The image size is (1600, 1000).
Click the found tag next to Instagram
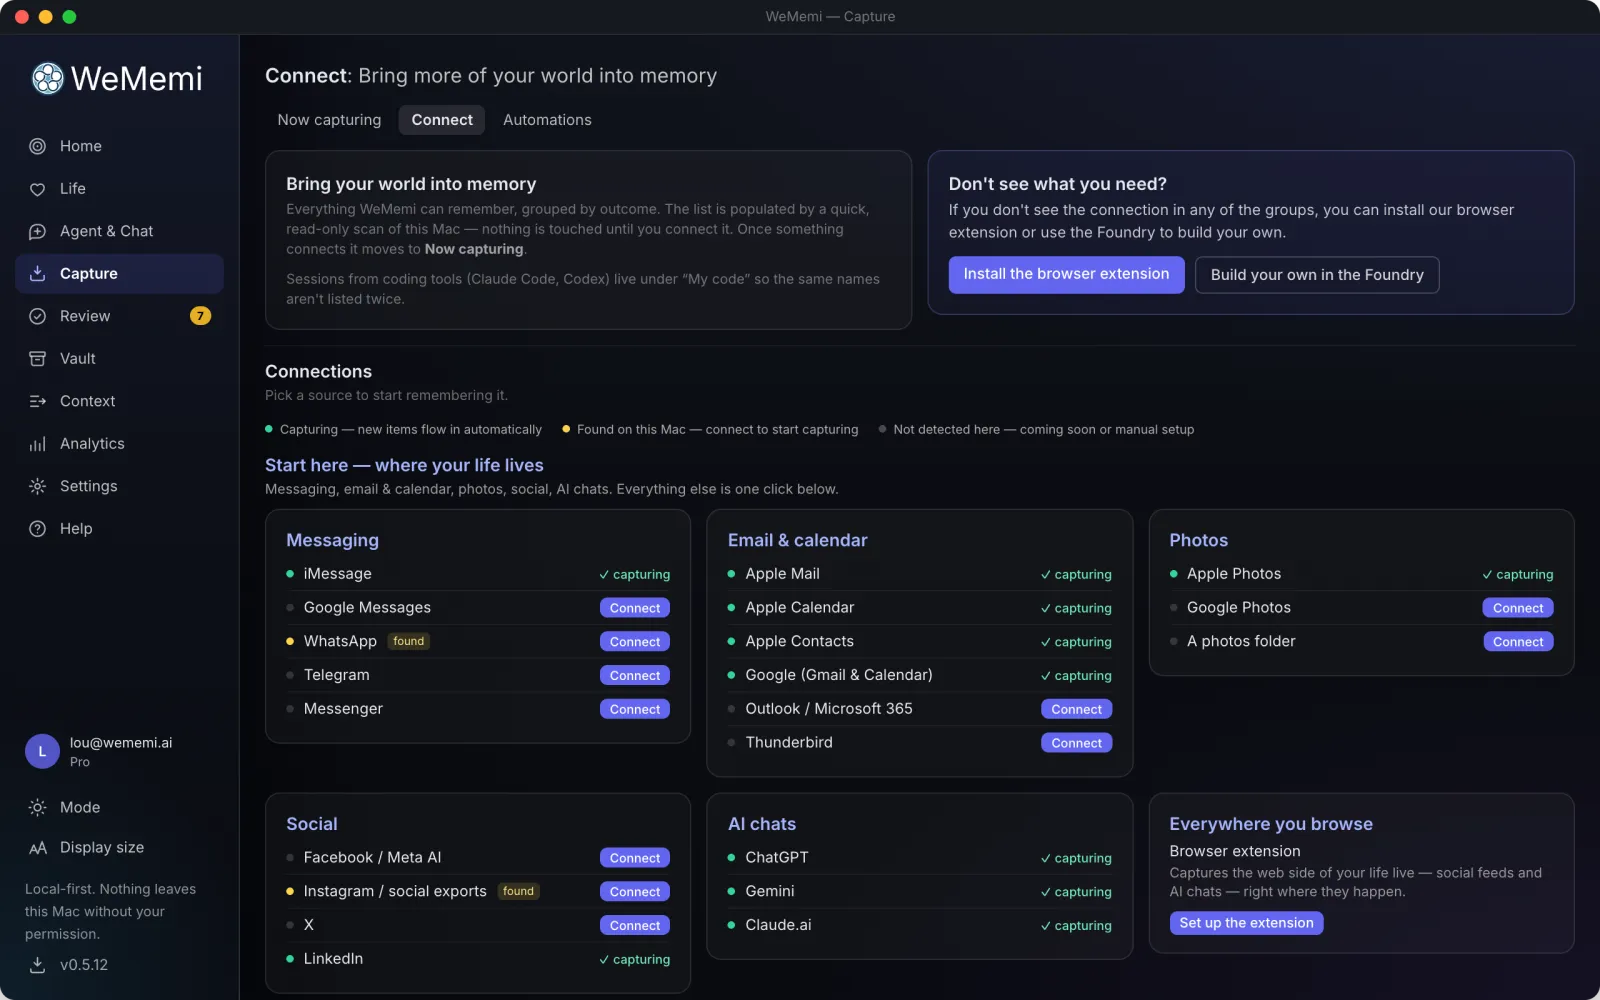click(x=518, y=891)
